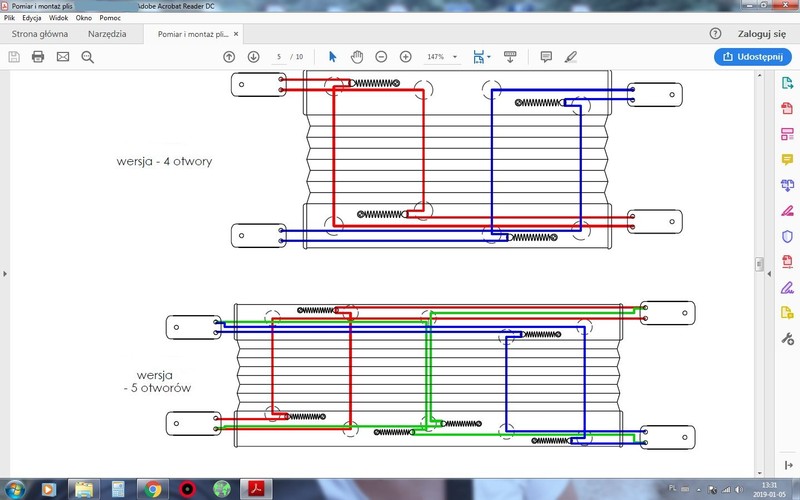Open the Add comment sticky note tool

tap(546, 57)
